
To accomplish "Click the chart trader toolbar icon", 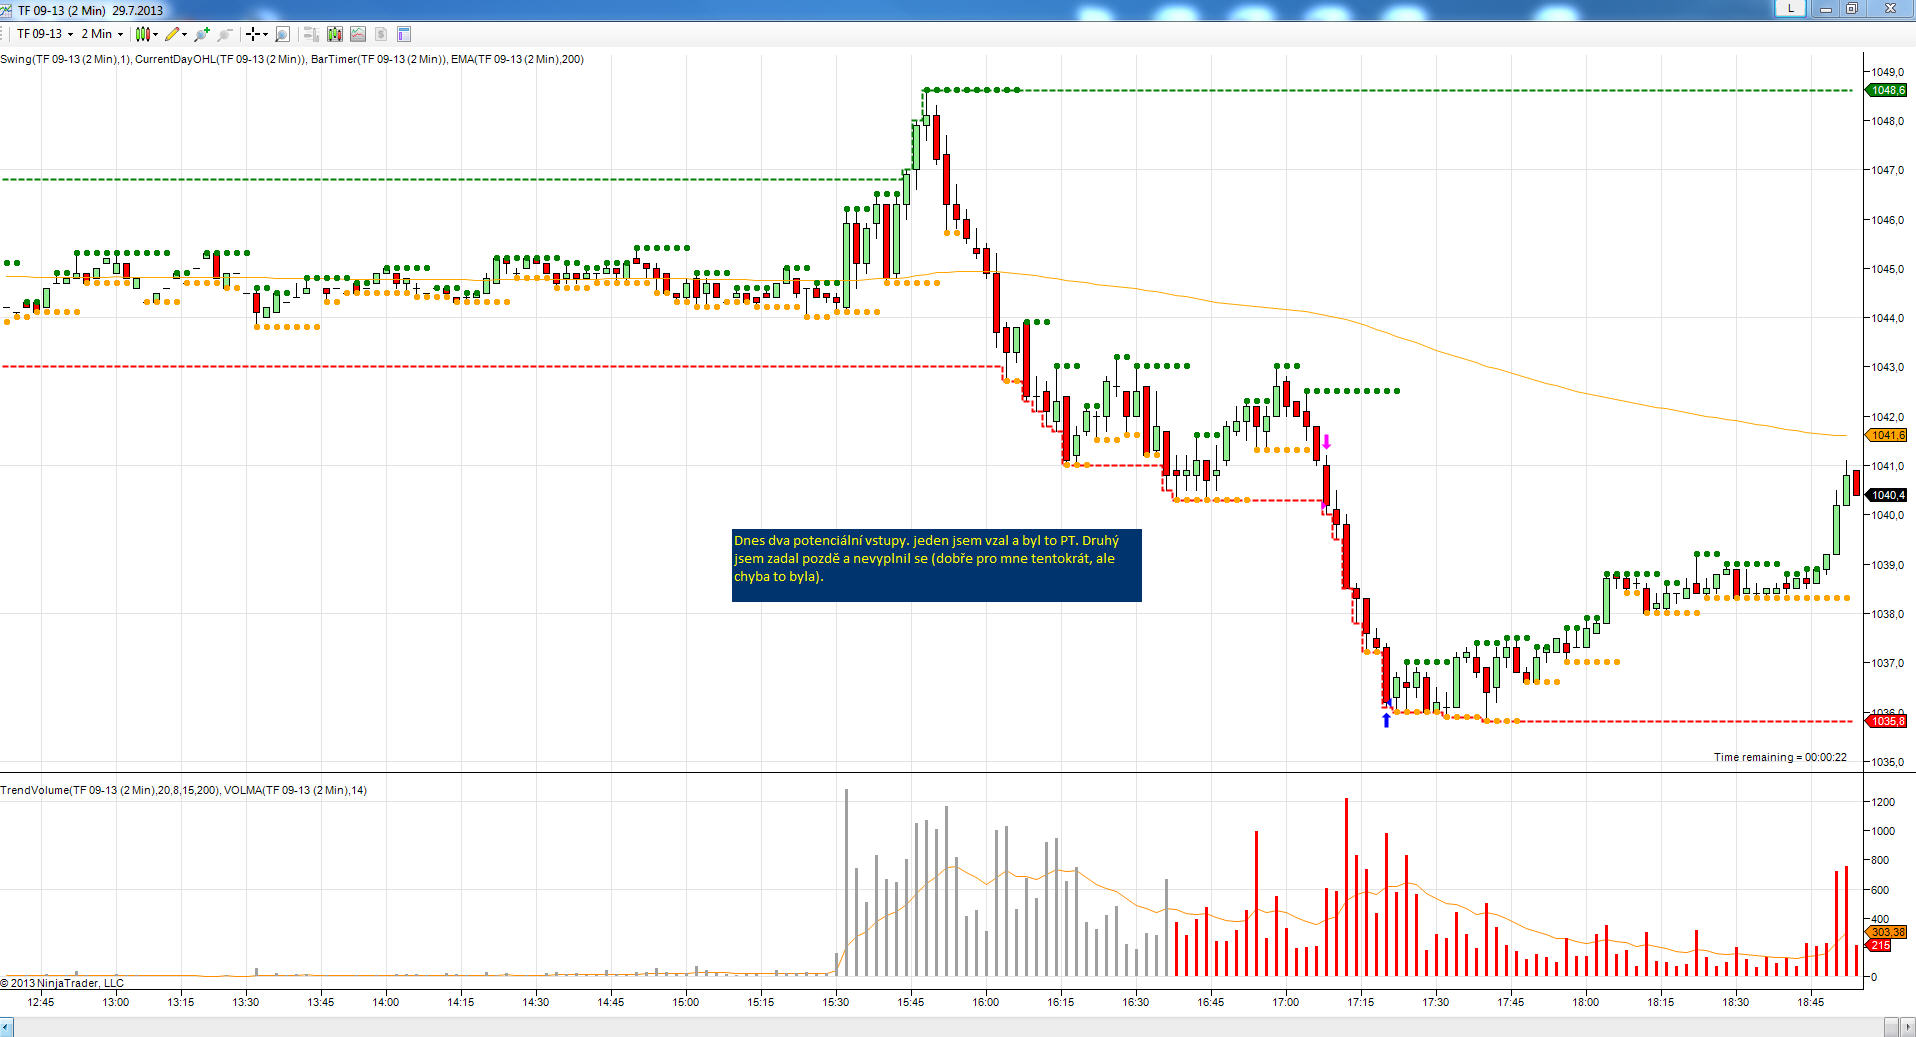I will (311, 34).
